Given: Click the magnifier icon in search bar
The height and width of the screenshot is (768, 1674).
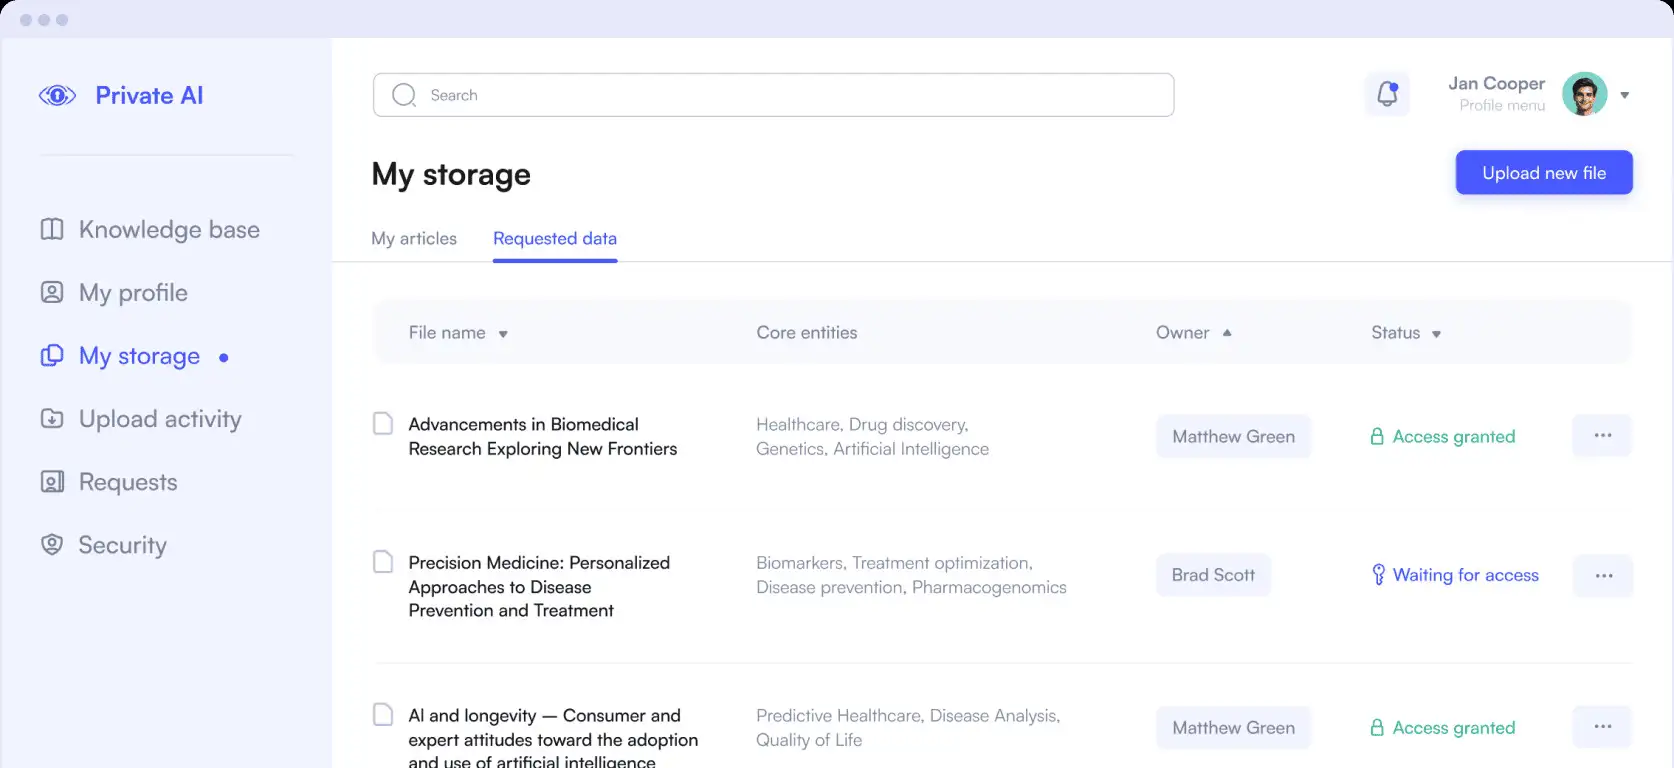Looking at the screenshot, I should tap(404, 95).
